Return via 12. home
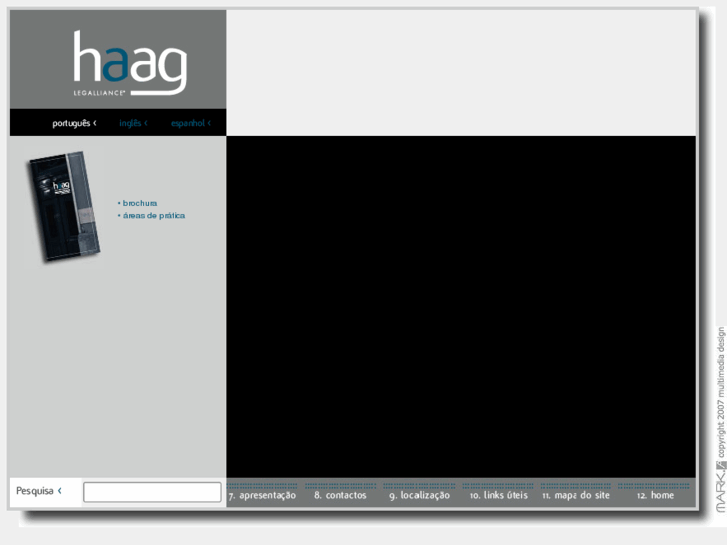This screenshot has width=727, height=545. 655,495
